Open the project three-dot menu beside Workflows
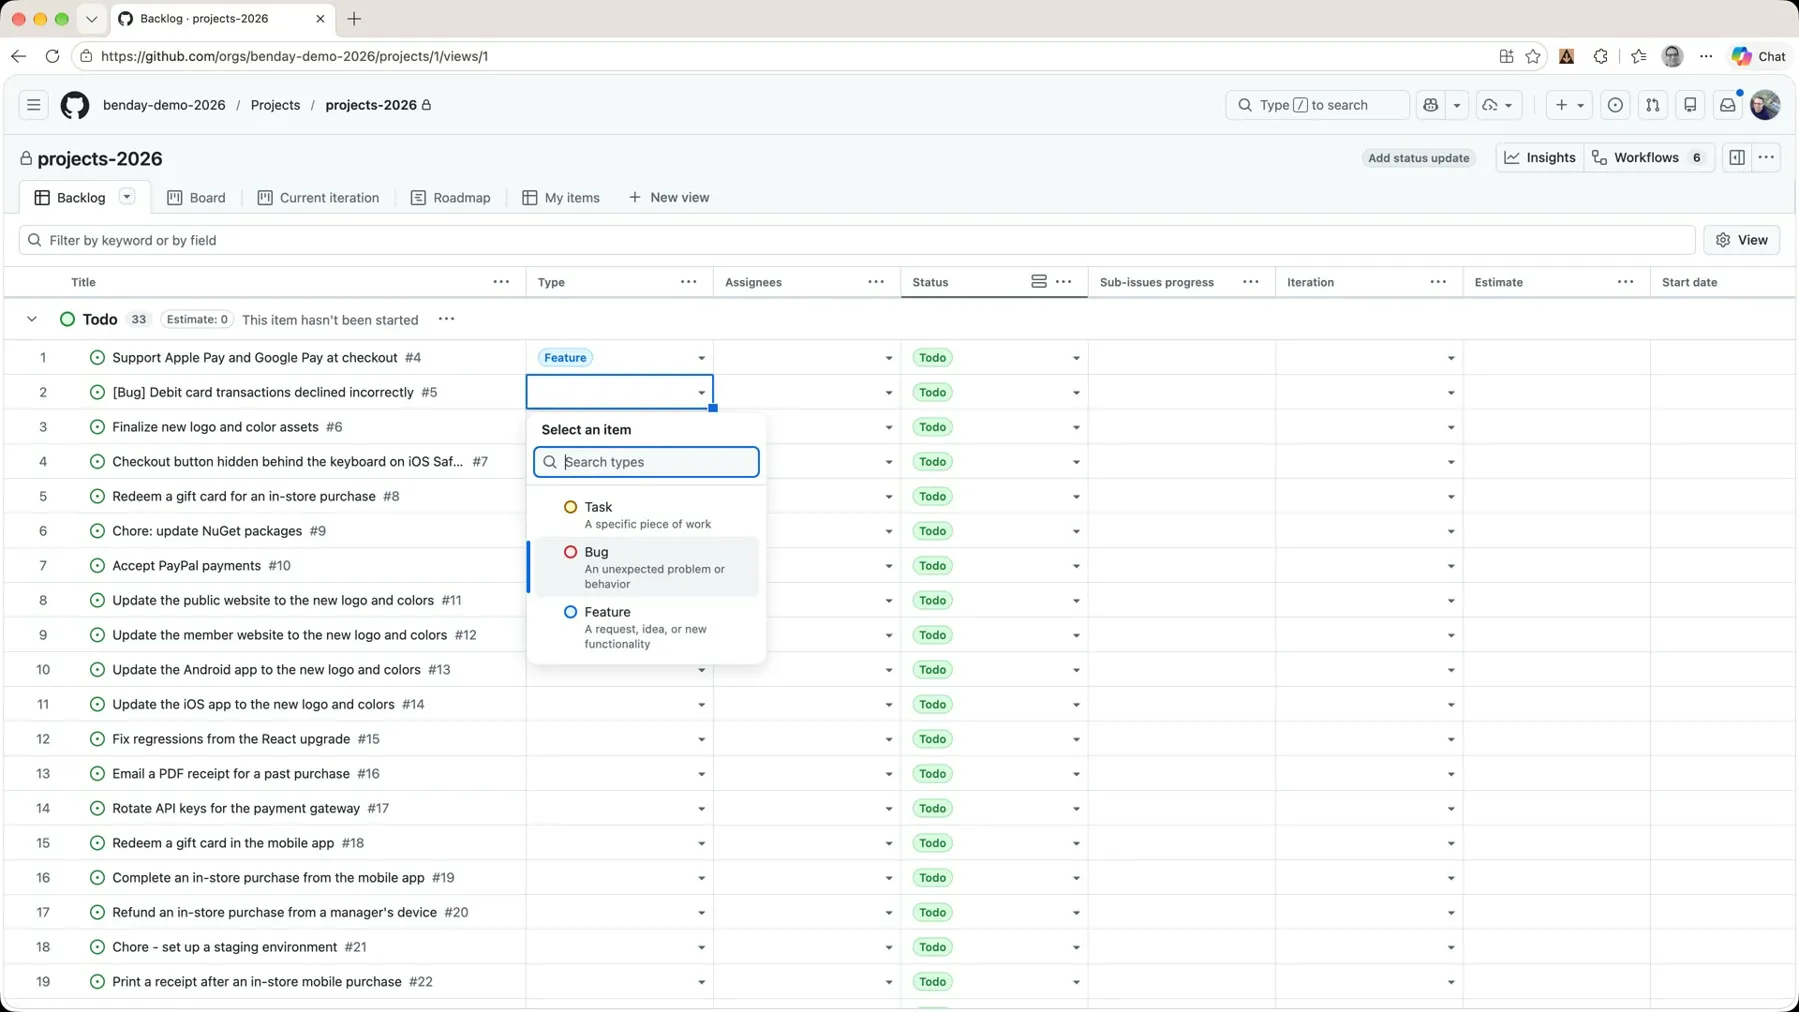Viewport: 1799px width, 1012px height. point(1767,158)
